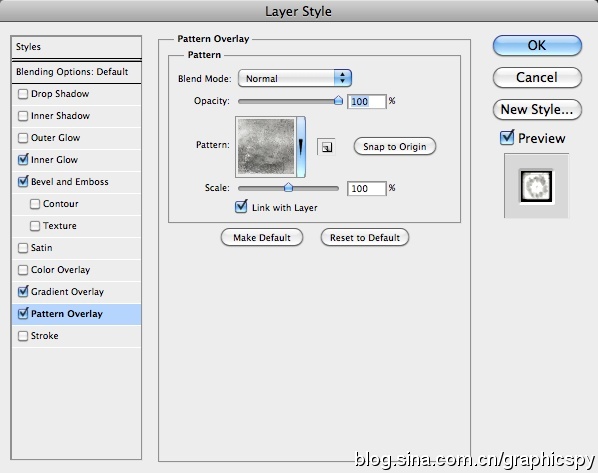
Task: Click the layer style preview thumbnail
Action: pos(536,186)
